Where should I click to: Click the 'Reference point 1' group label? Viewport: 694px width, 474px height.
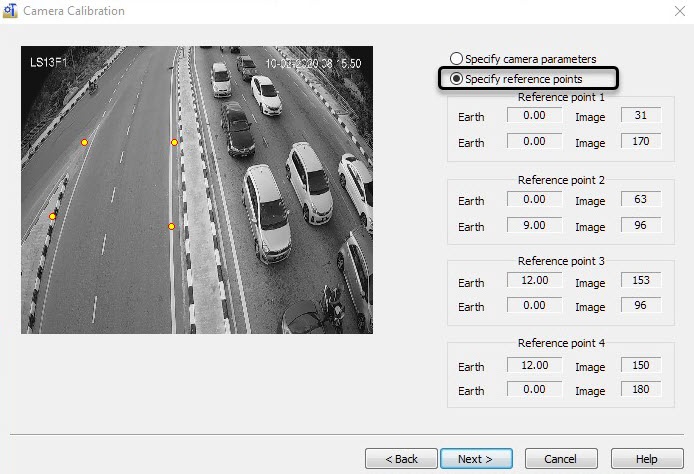tap(561, 97)
